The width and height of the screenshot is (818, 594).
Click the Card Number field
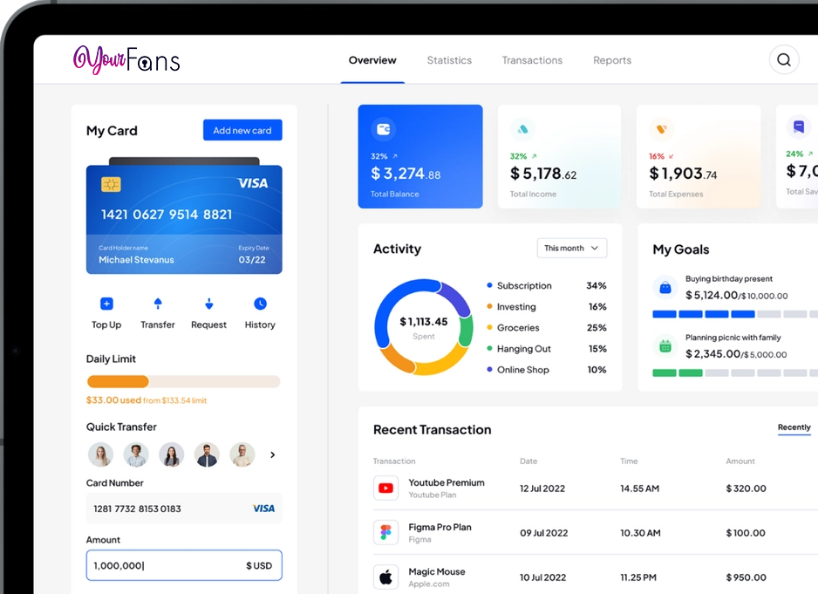(184, 508)
